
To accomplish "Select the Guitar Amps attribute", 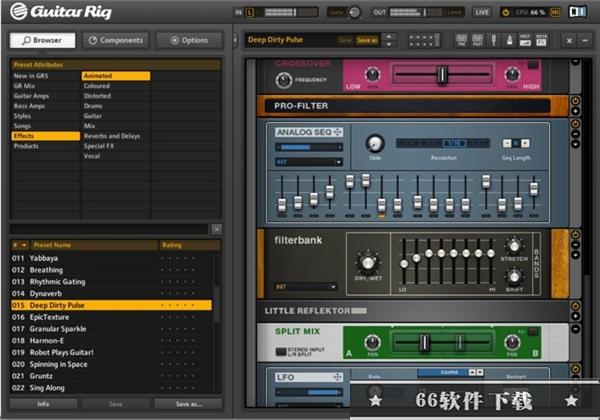I will click(46, 96).
